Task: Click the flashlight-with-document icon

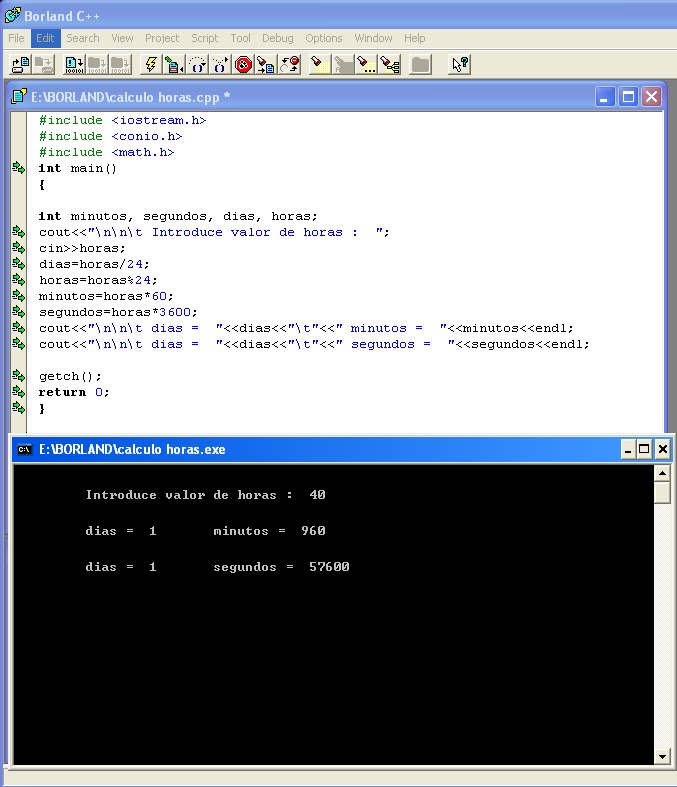Action: pos(266,65)
